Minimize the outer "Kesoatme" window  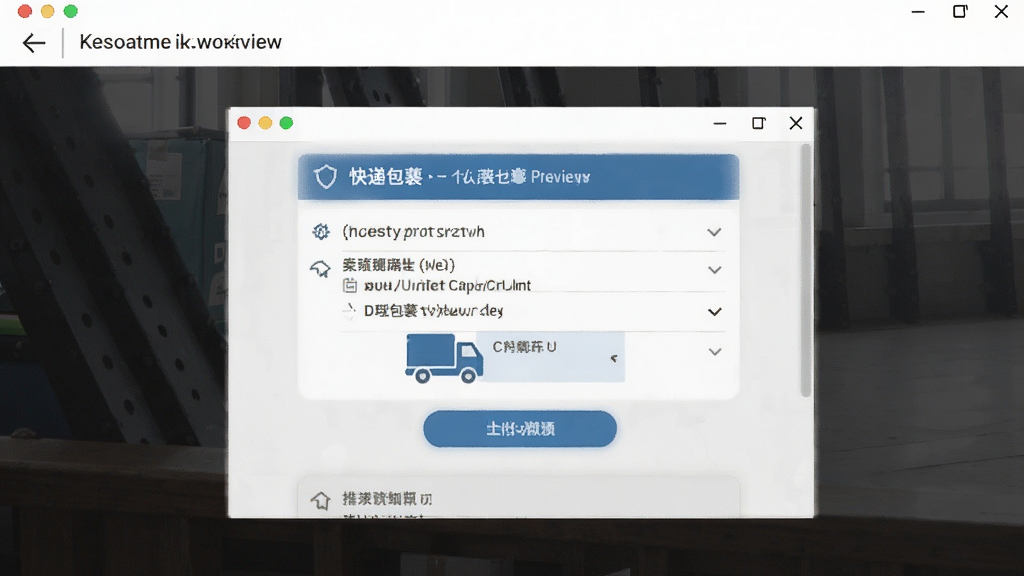(918, 12)
